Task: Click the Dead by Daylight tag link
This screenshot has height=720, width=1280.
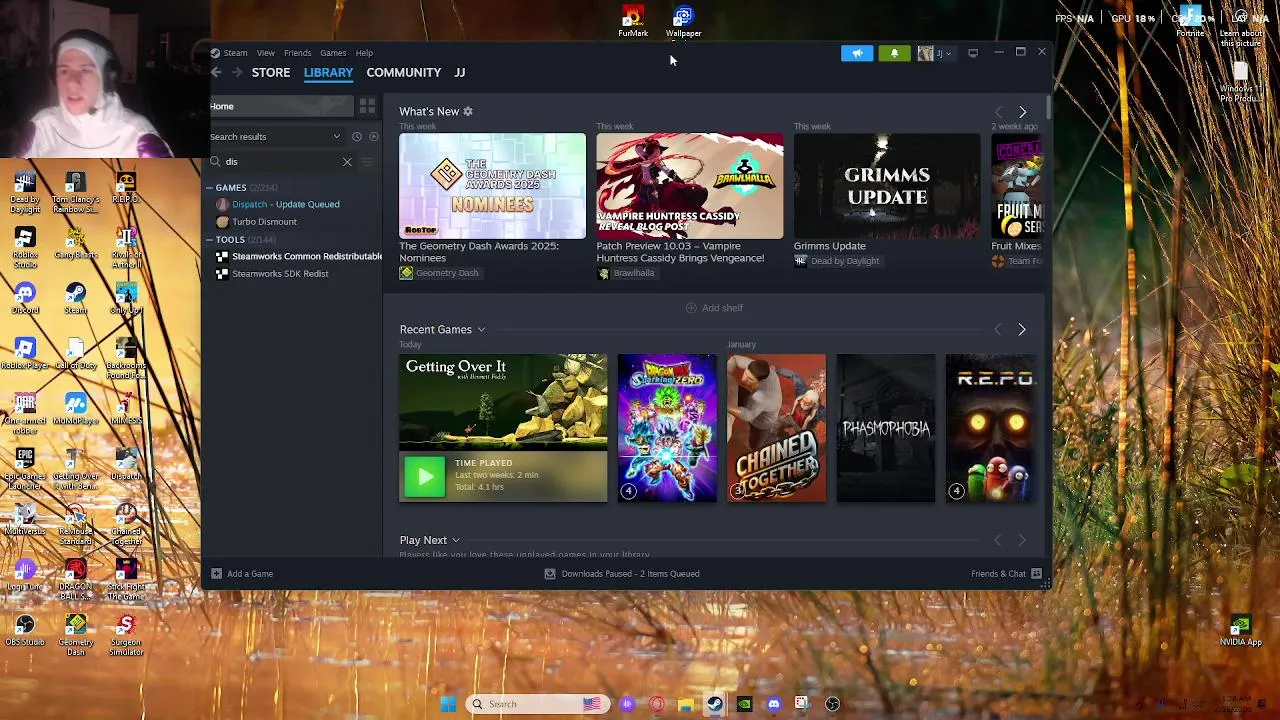Action: click(x=837, y=261)
